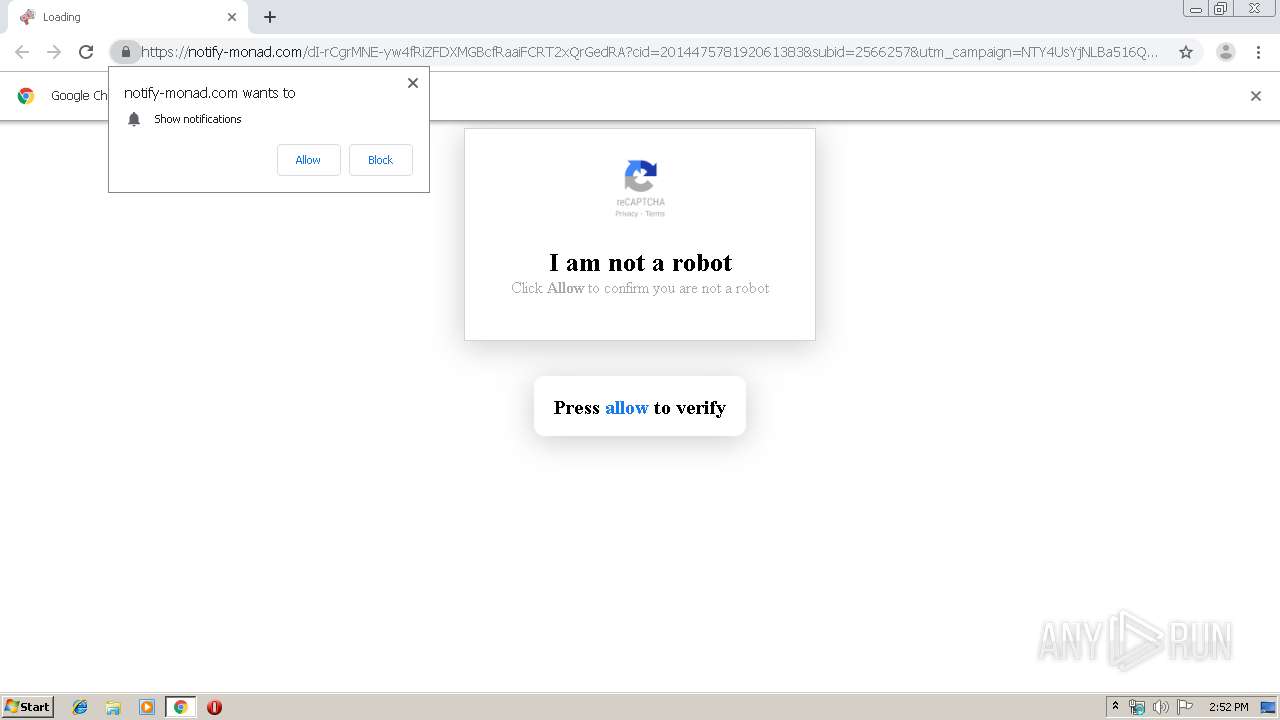Open the Chrome profile avatar
Viewport: 1280px width, 720px height.
pyautogui.click(x=1225, y=52)
